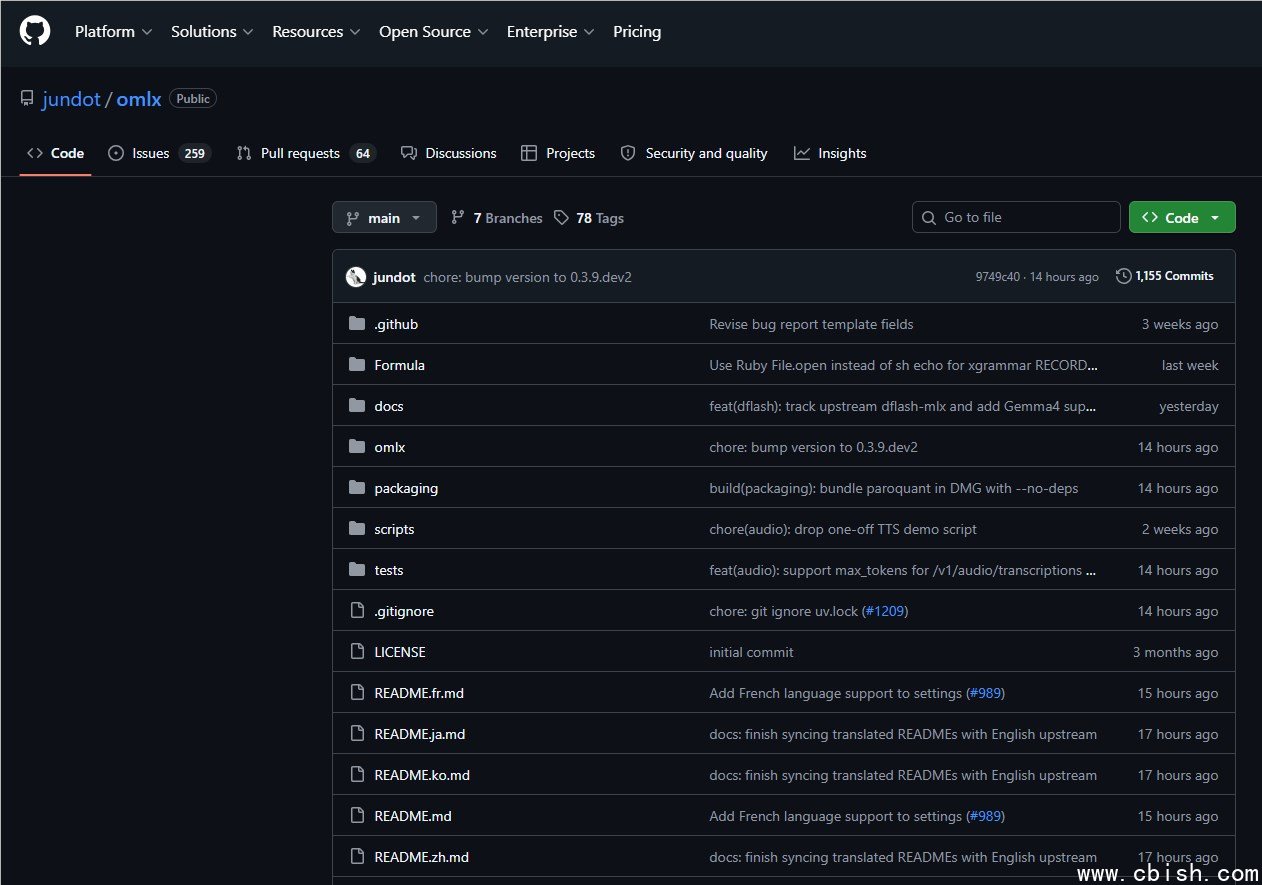The height and width of the screenshot is (885, 1262).
Task: Click the tests folder icon
Action: 357,570
